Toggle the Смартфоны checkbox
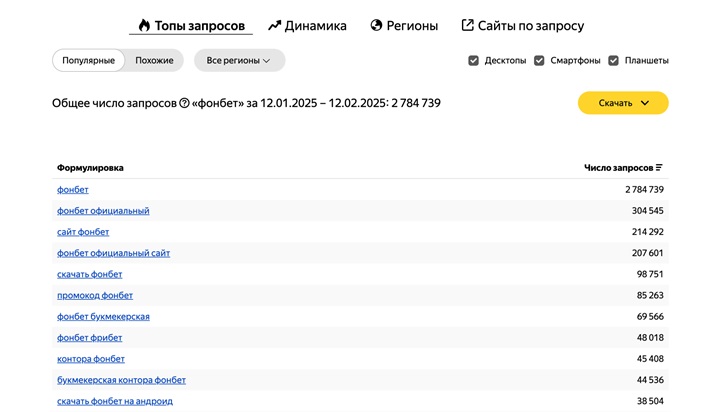713x412 pixels. [539, 60]
